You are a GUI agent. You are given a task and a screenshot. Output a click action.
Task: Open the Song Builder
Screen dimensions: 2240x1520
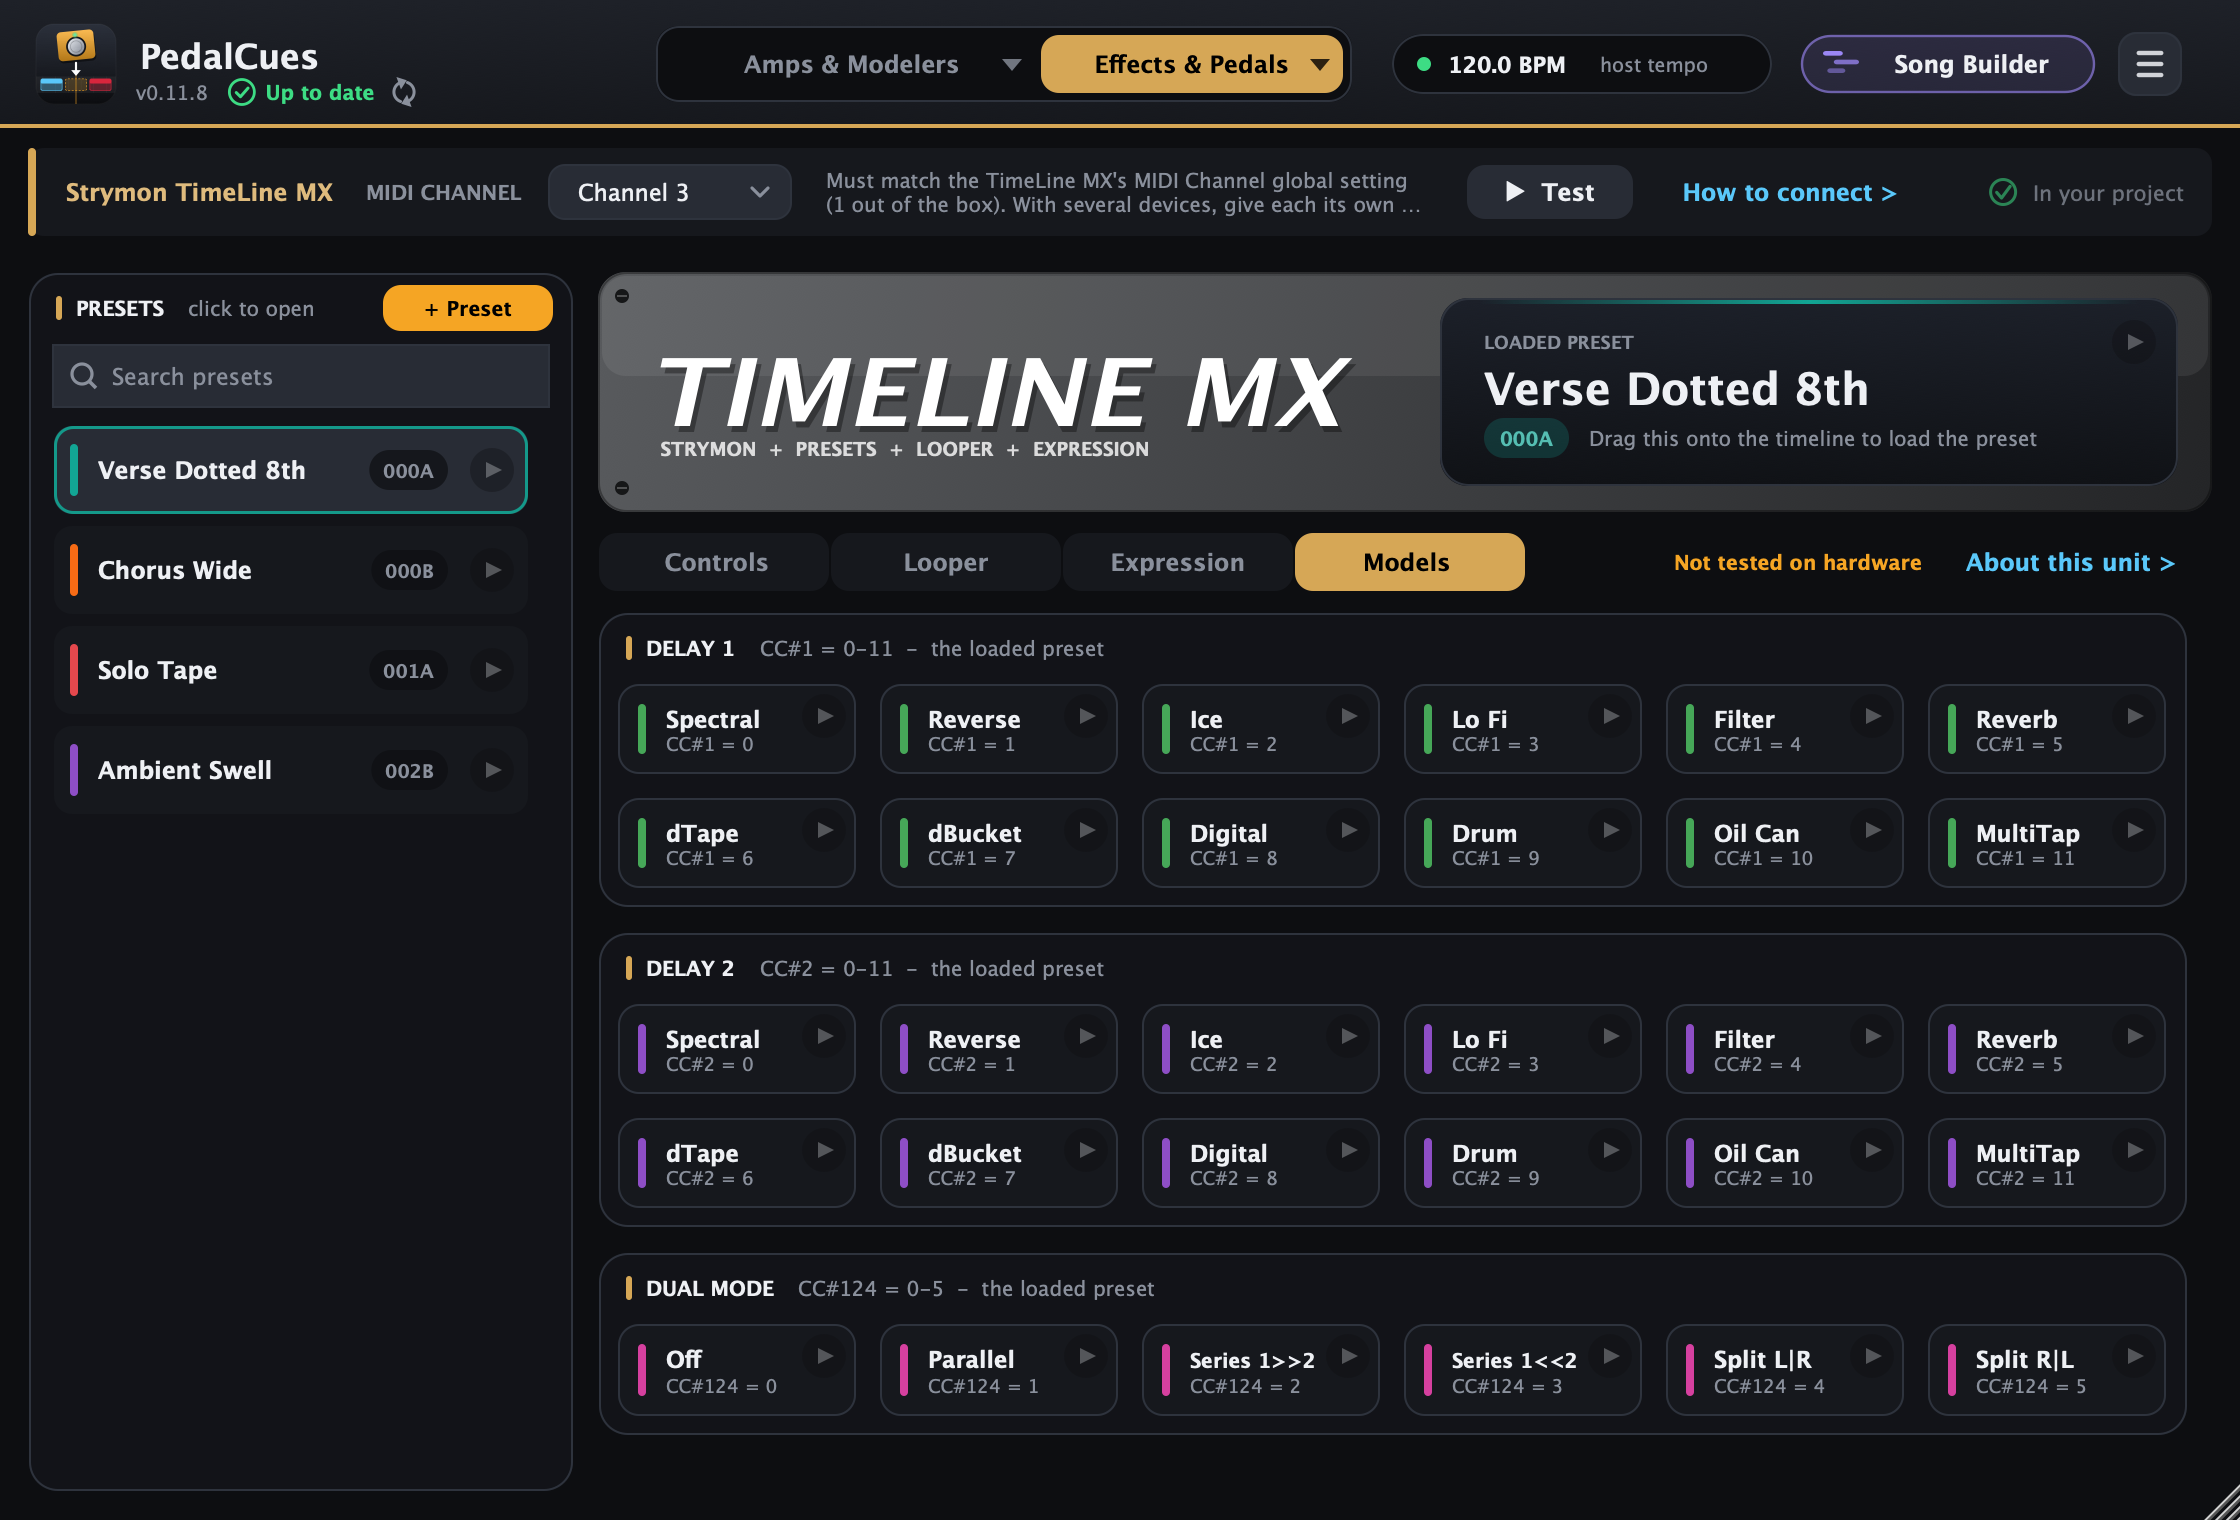click(1947, 65)
